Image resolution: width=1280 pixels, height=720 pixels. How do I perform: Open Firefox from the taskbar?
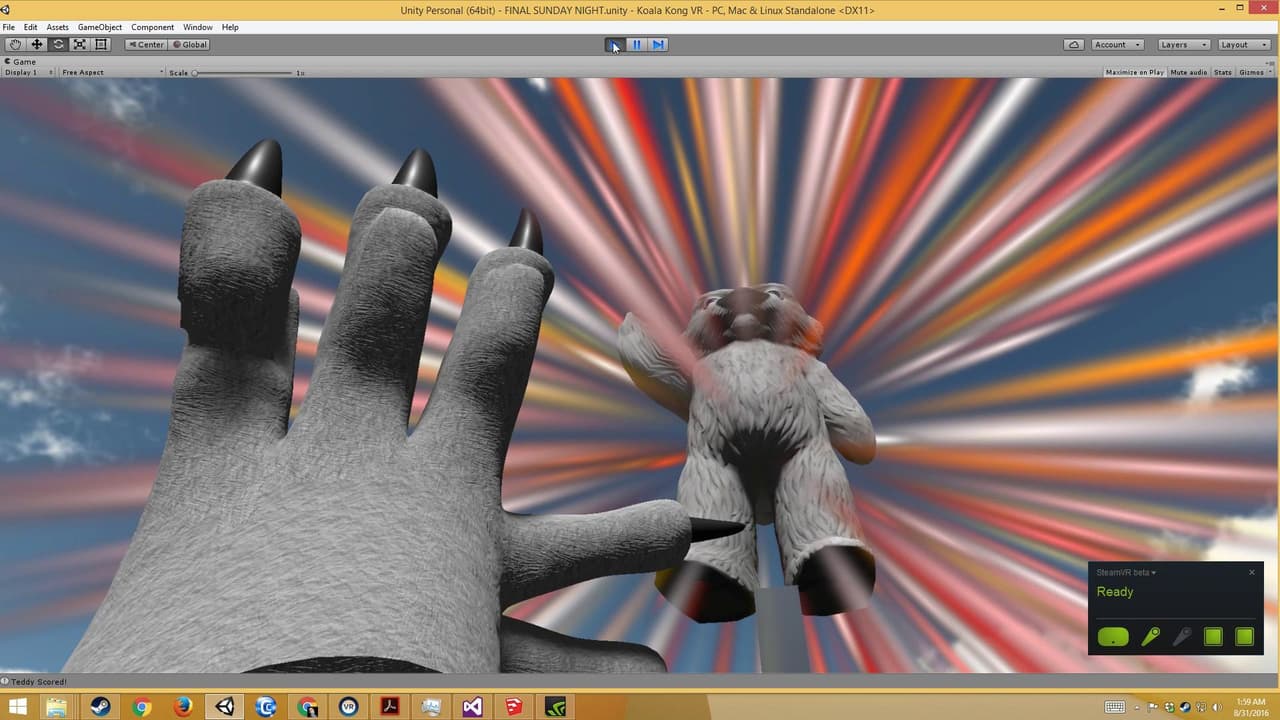click(x=183, y=707)
